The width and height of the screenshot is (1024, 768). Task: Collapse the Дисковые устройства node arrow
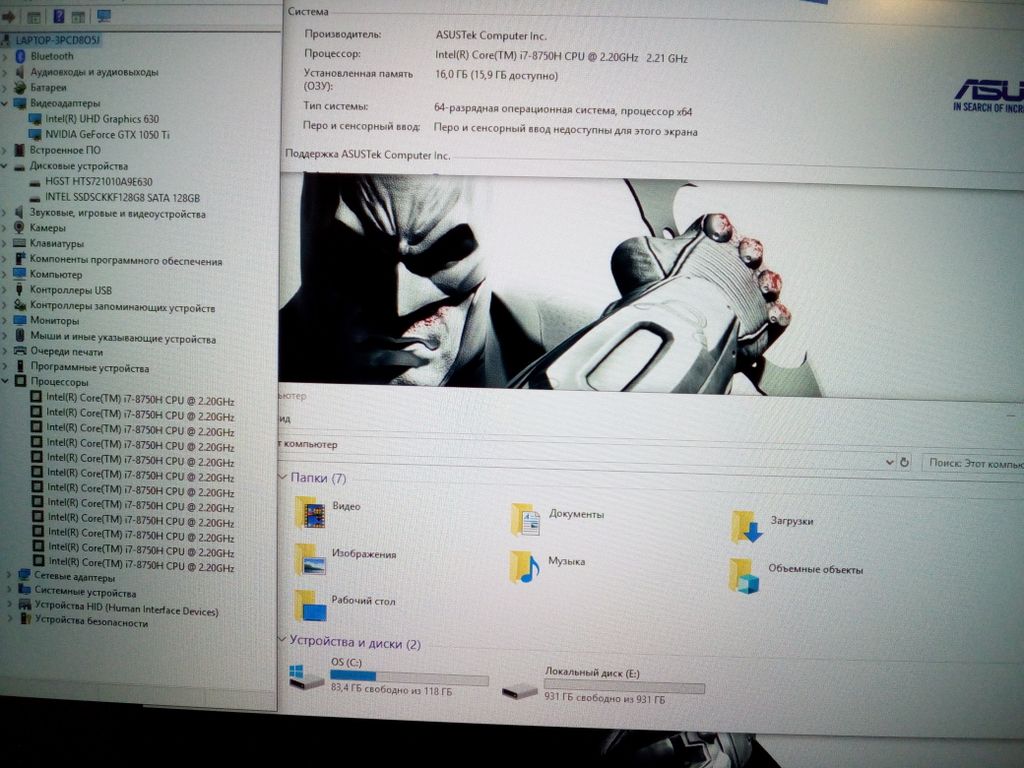coord(5,166)
